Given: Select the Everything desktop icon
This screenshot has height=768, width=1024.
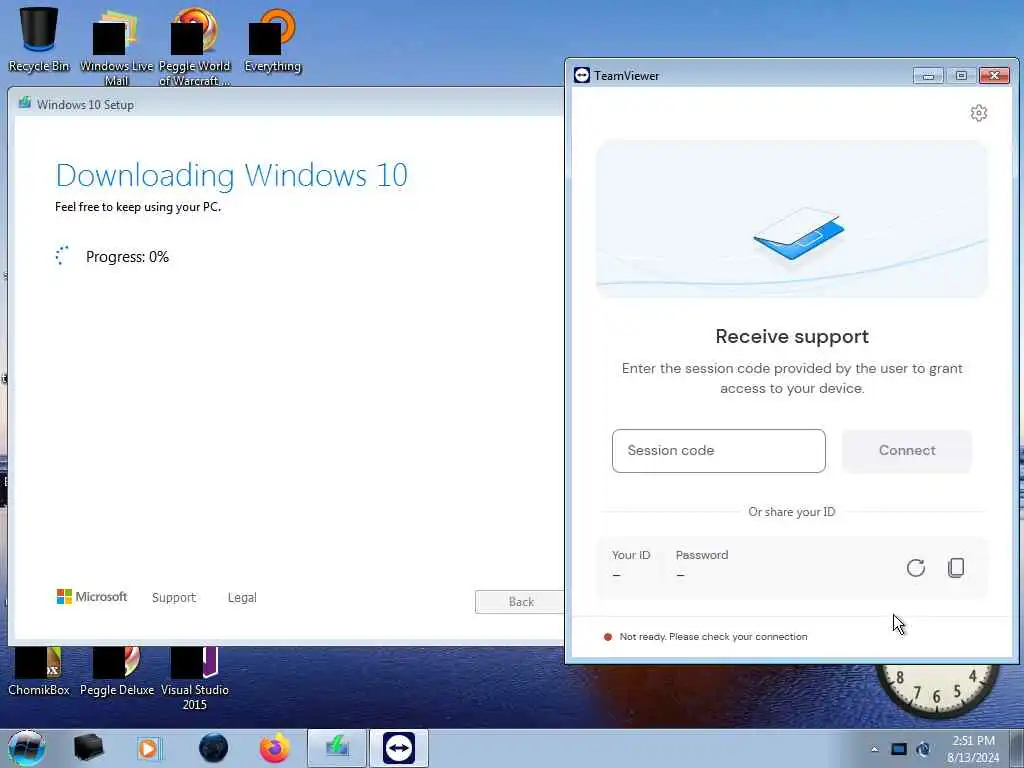Looking at the screenshot, I should [x=272, y=40].
